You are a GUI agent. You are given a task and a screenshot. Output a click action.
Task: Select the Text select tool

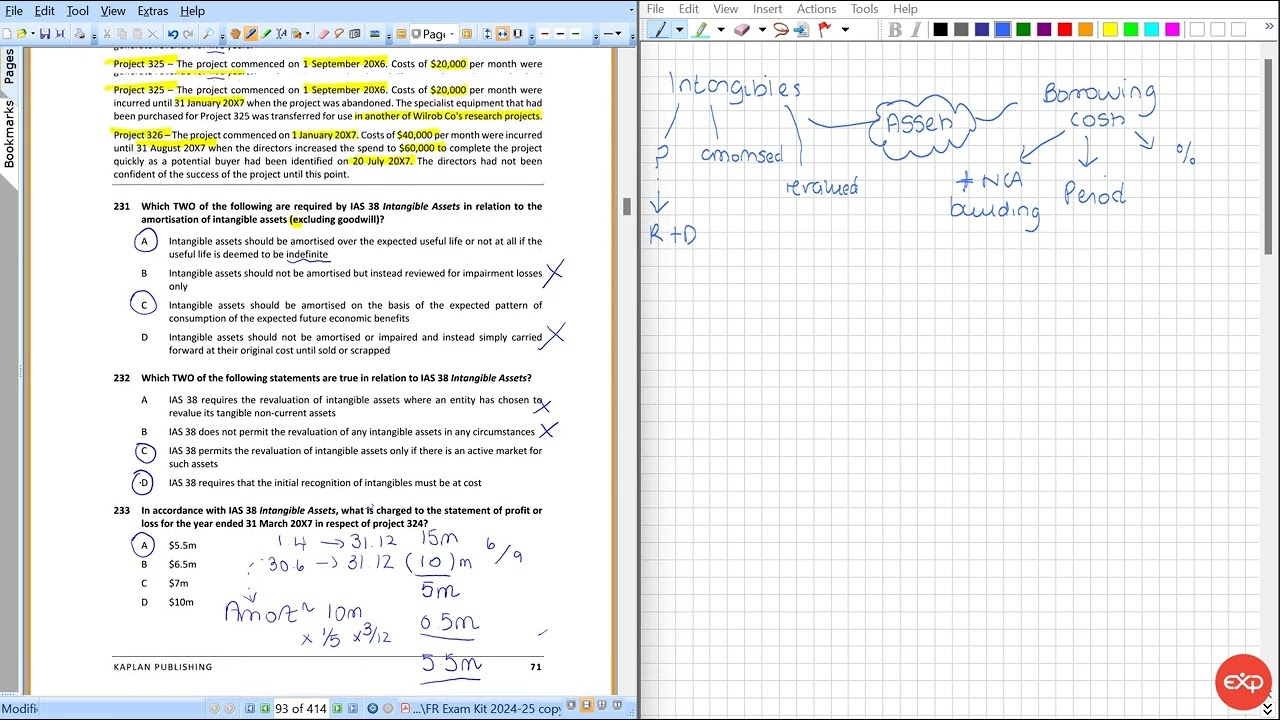pyautogui.click(x=281, y=34)
